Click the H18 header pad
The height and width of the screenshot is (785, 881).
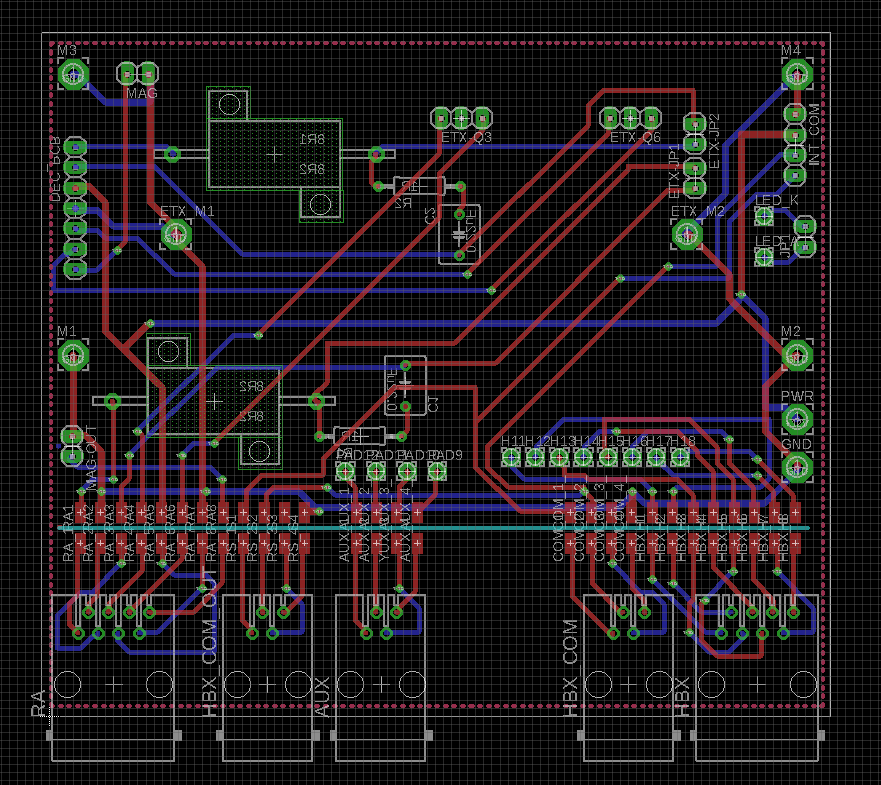click(680, 457)
